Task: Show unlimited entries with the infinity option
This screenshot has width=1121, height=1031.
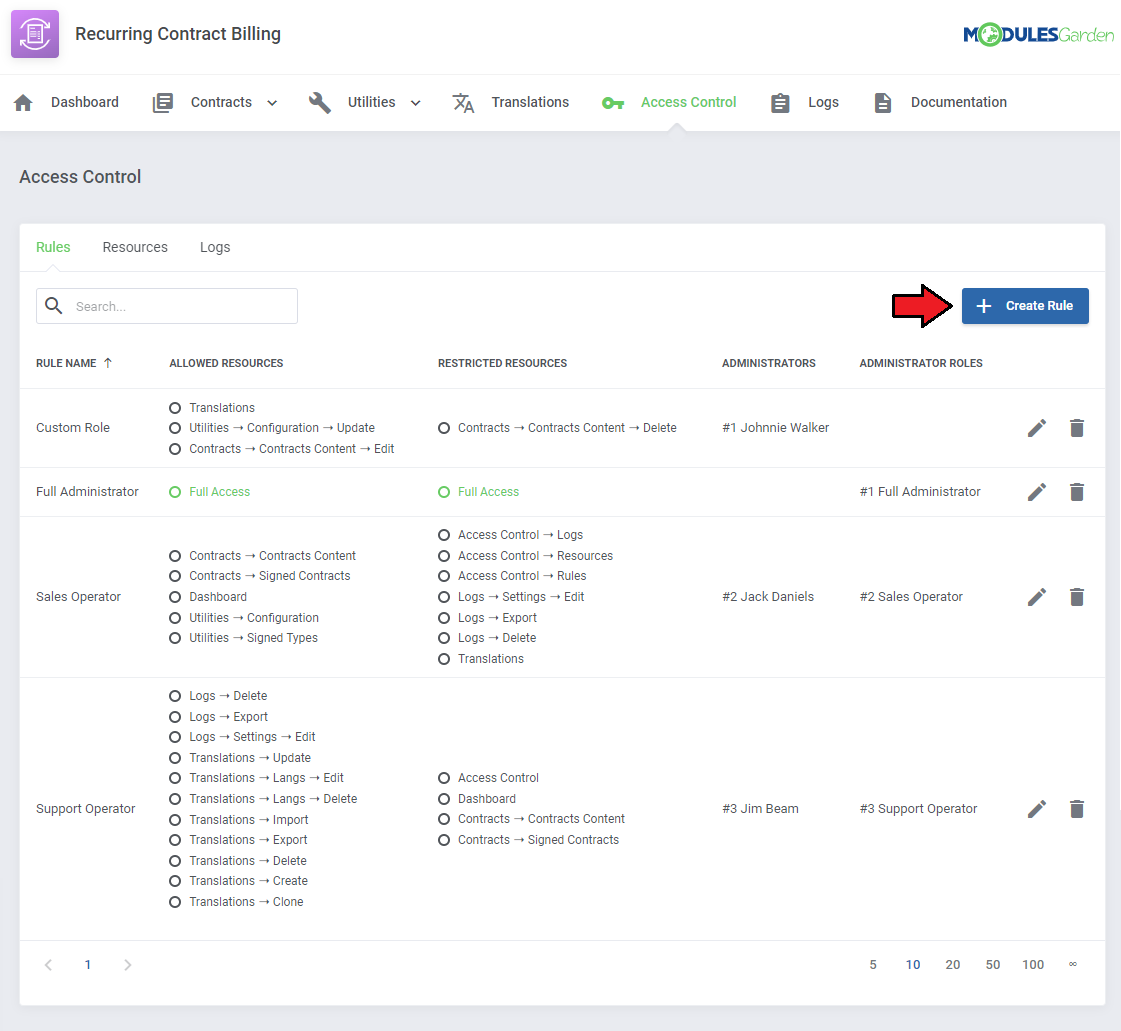Action: click(1072, 965)
